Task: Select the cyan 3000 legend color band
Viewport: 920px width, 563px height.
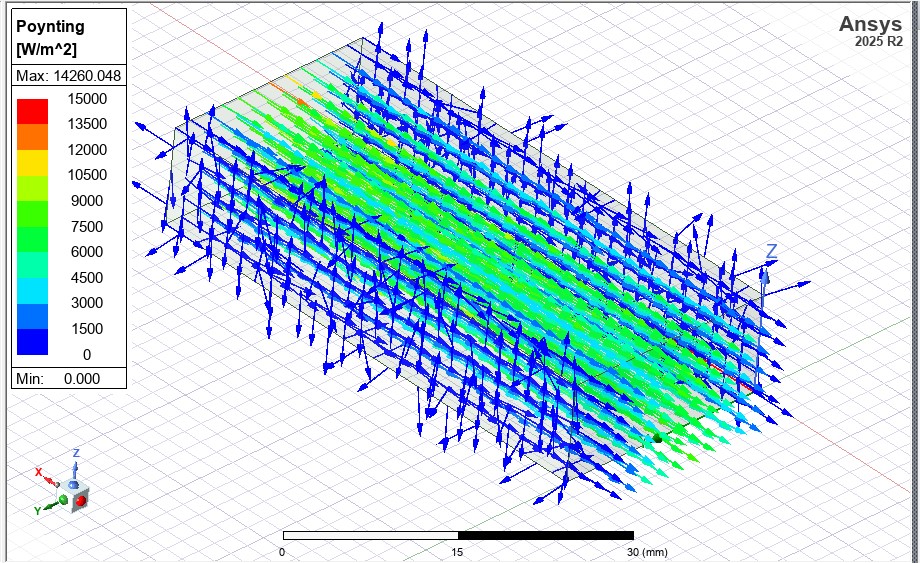Action: tap(32, 290)
